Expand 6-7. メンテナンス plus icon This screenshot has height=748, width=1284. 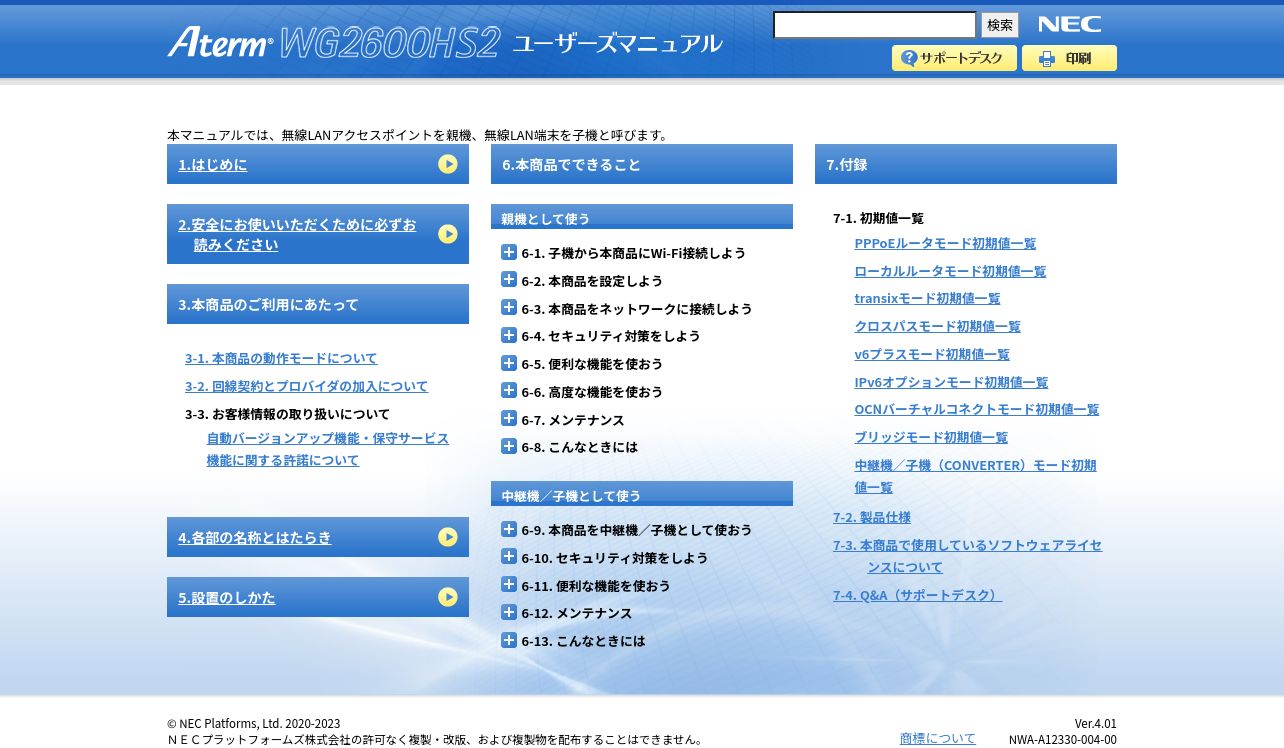[509, 419]
